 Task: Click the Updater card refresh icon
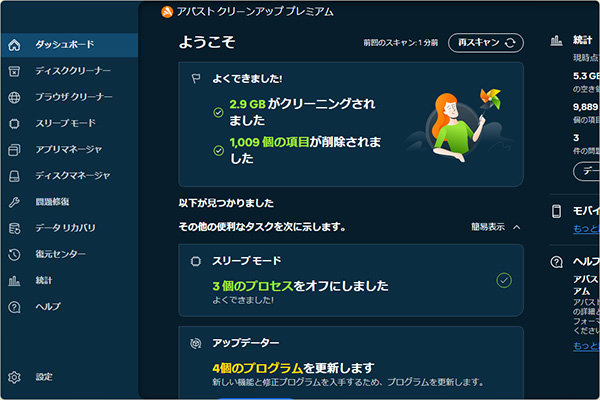point(196,343)
